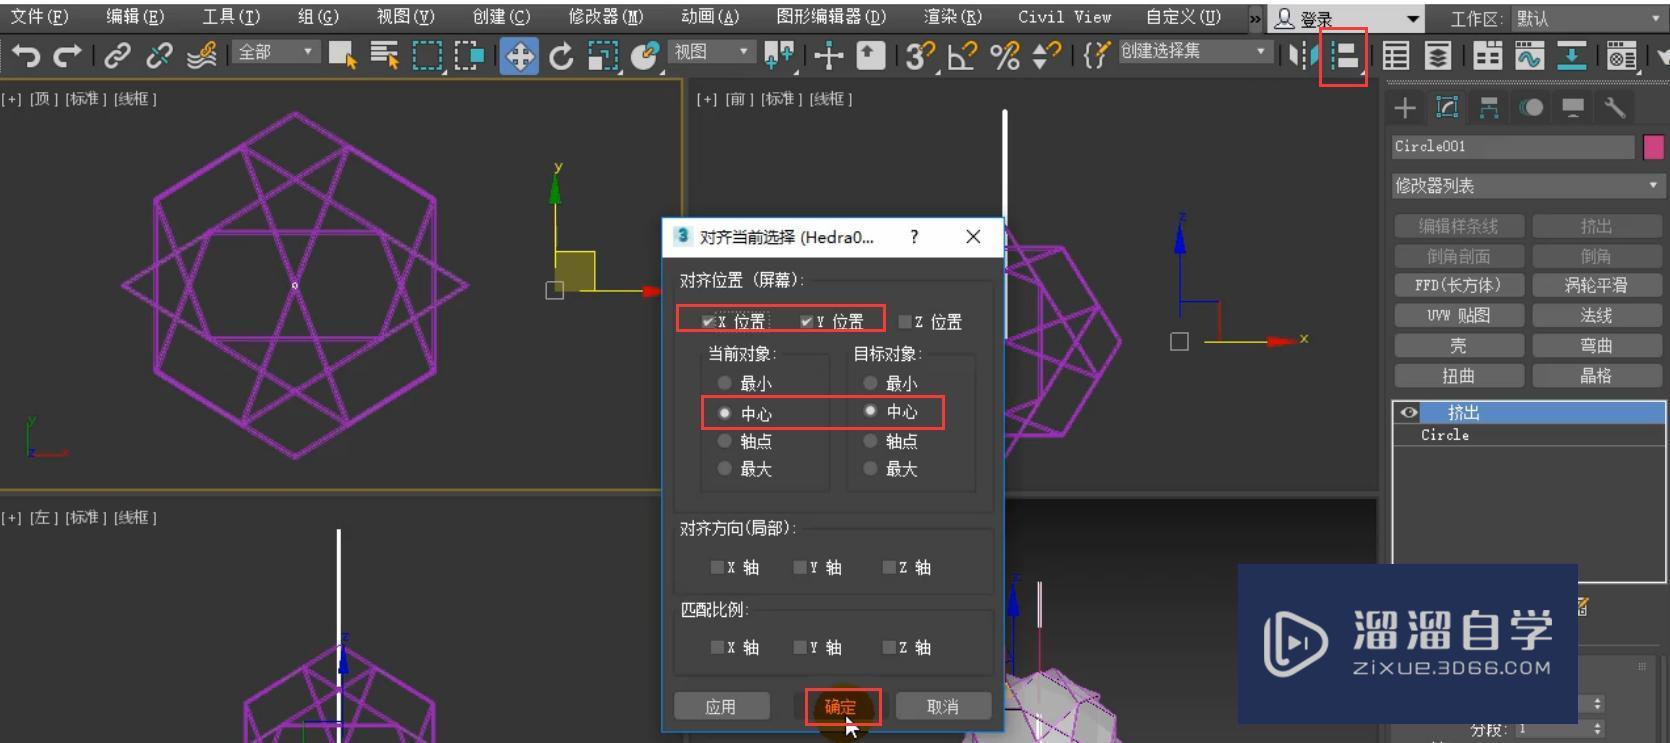Activate the Select and Move tool
This screenshot has height=743, width=1670.
pos(520,55)
